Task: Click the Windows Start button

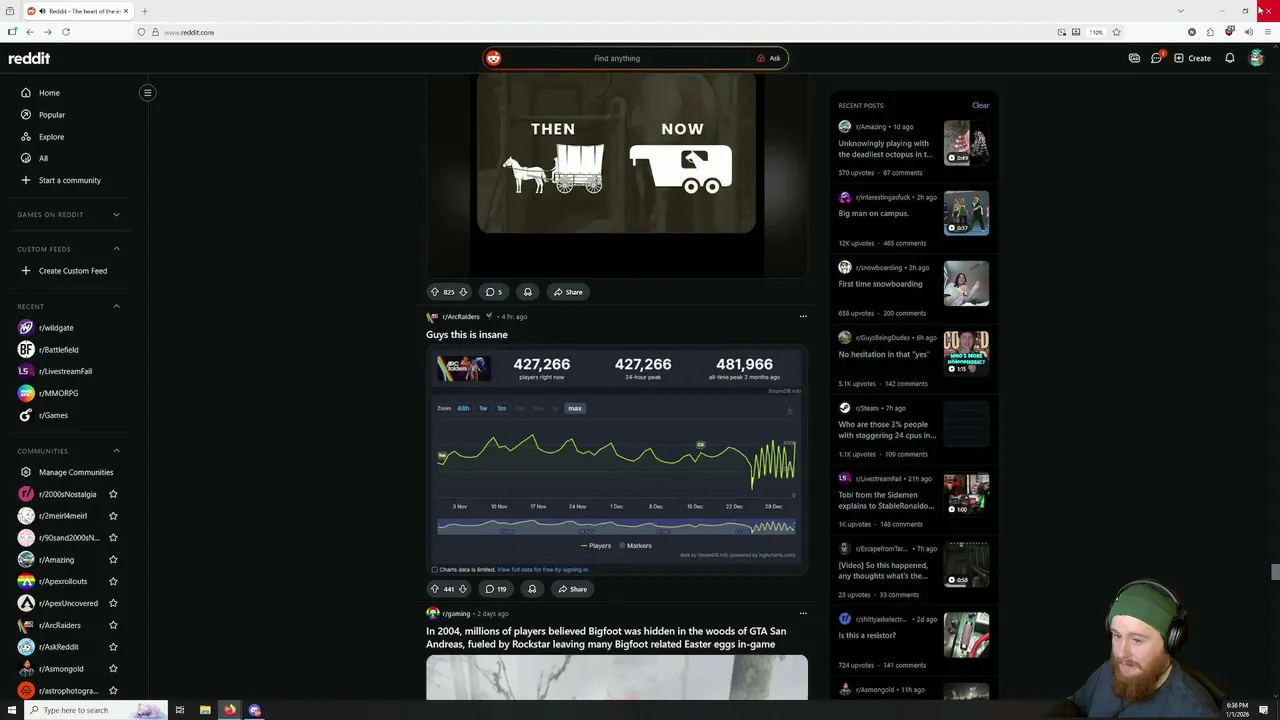Action: point(10,710)
